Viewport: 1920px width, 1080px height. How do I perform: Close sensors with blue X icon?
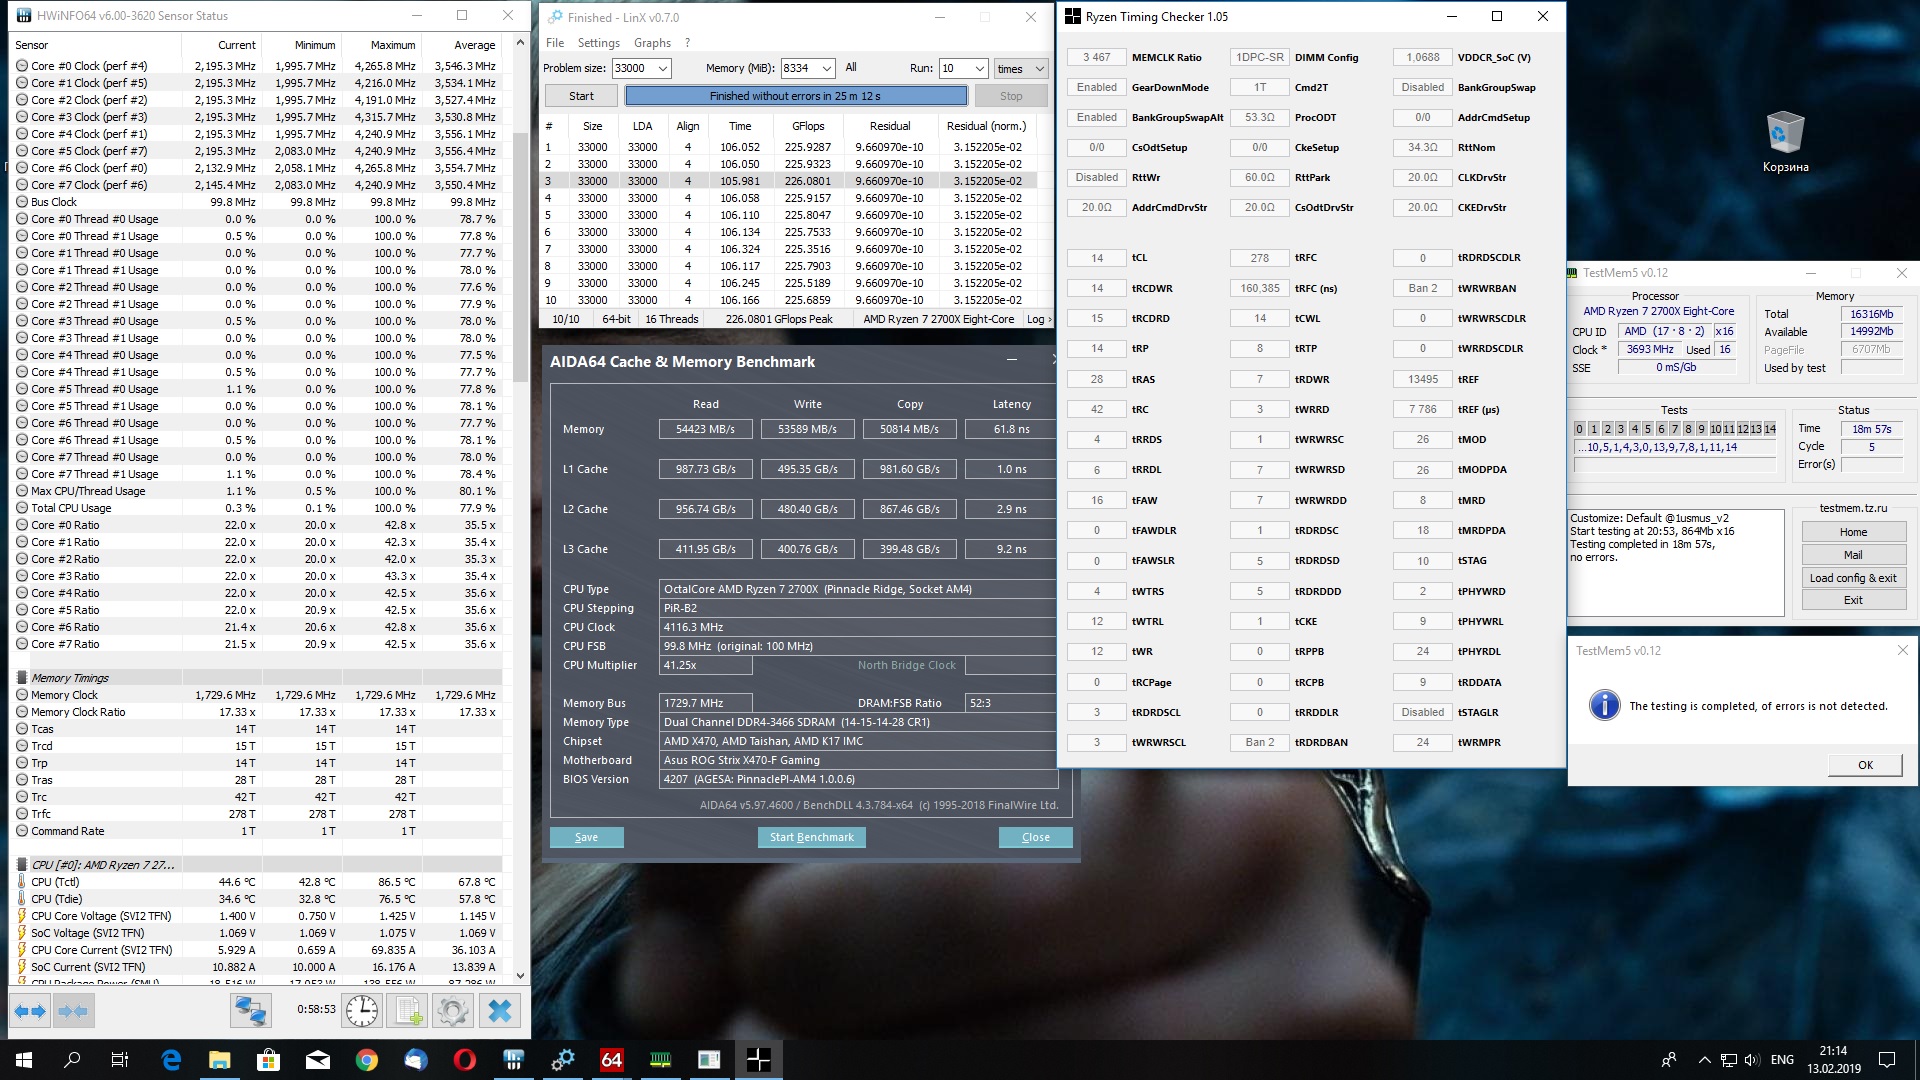pyautogui.click(x=499, y=1012)
